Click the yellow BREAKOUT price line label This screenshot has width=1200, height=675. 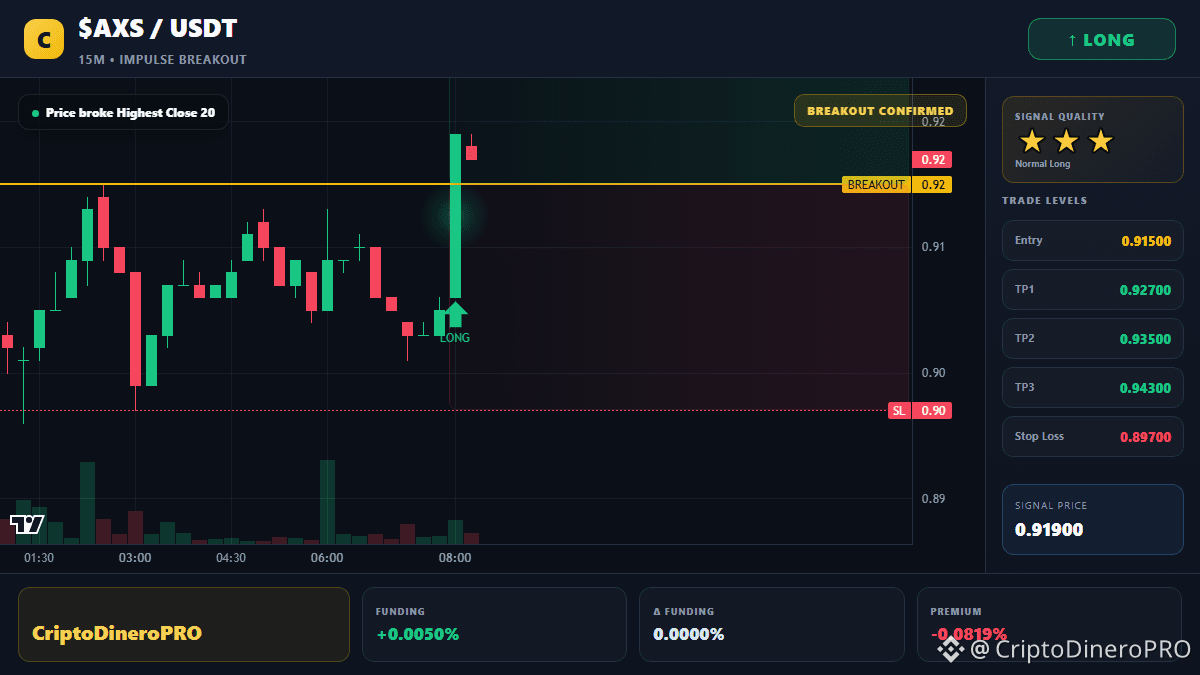point(876,185)
